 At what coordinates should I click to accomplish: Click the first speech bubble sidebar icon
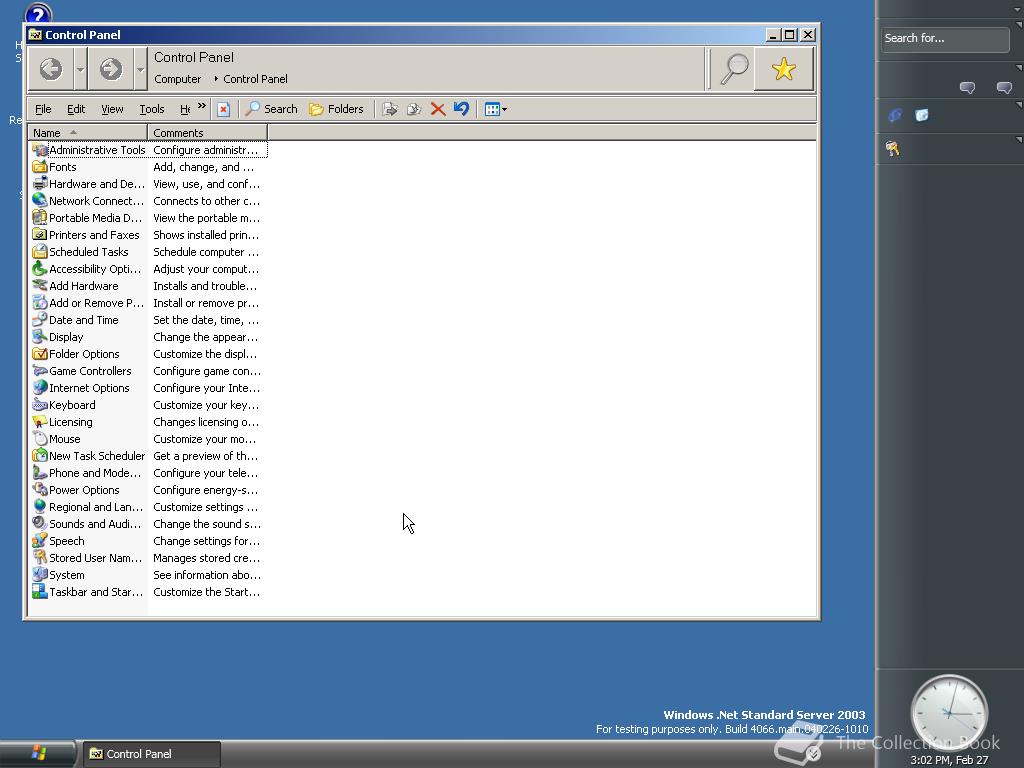pos(967,88)
